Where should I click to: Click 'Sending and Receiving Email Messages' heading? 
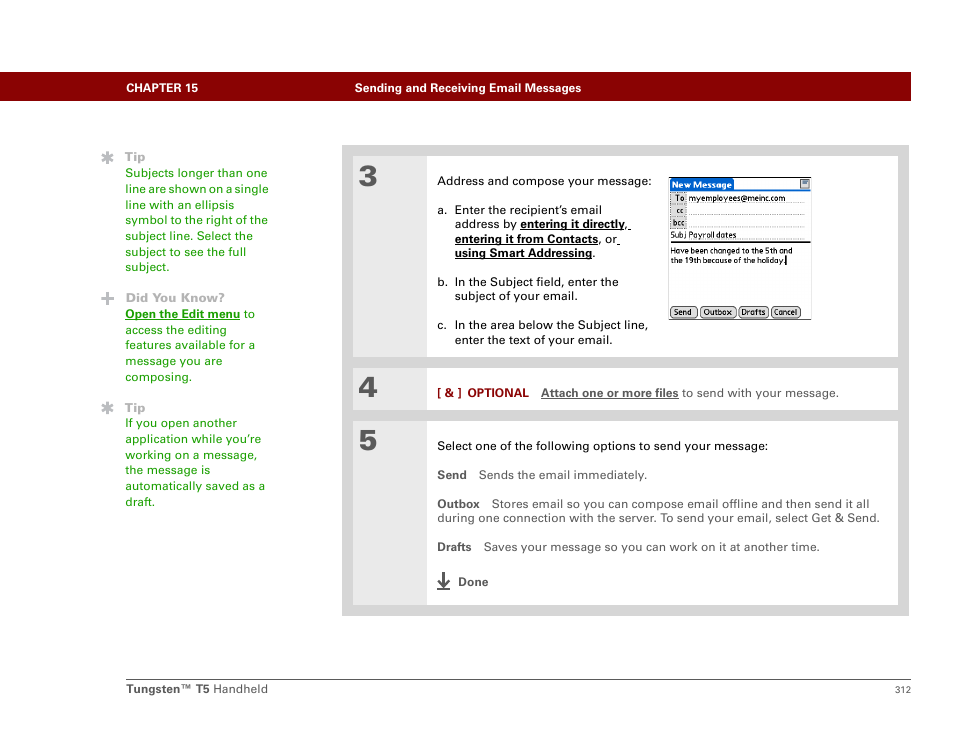pos(468,88)
